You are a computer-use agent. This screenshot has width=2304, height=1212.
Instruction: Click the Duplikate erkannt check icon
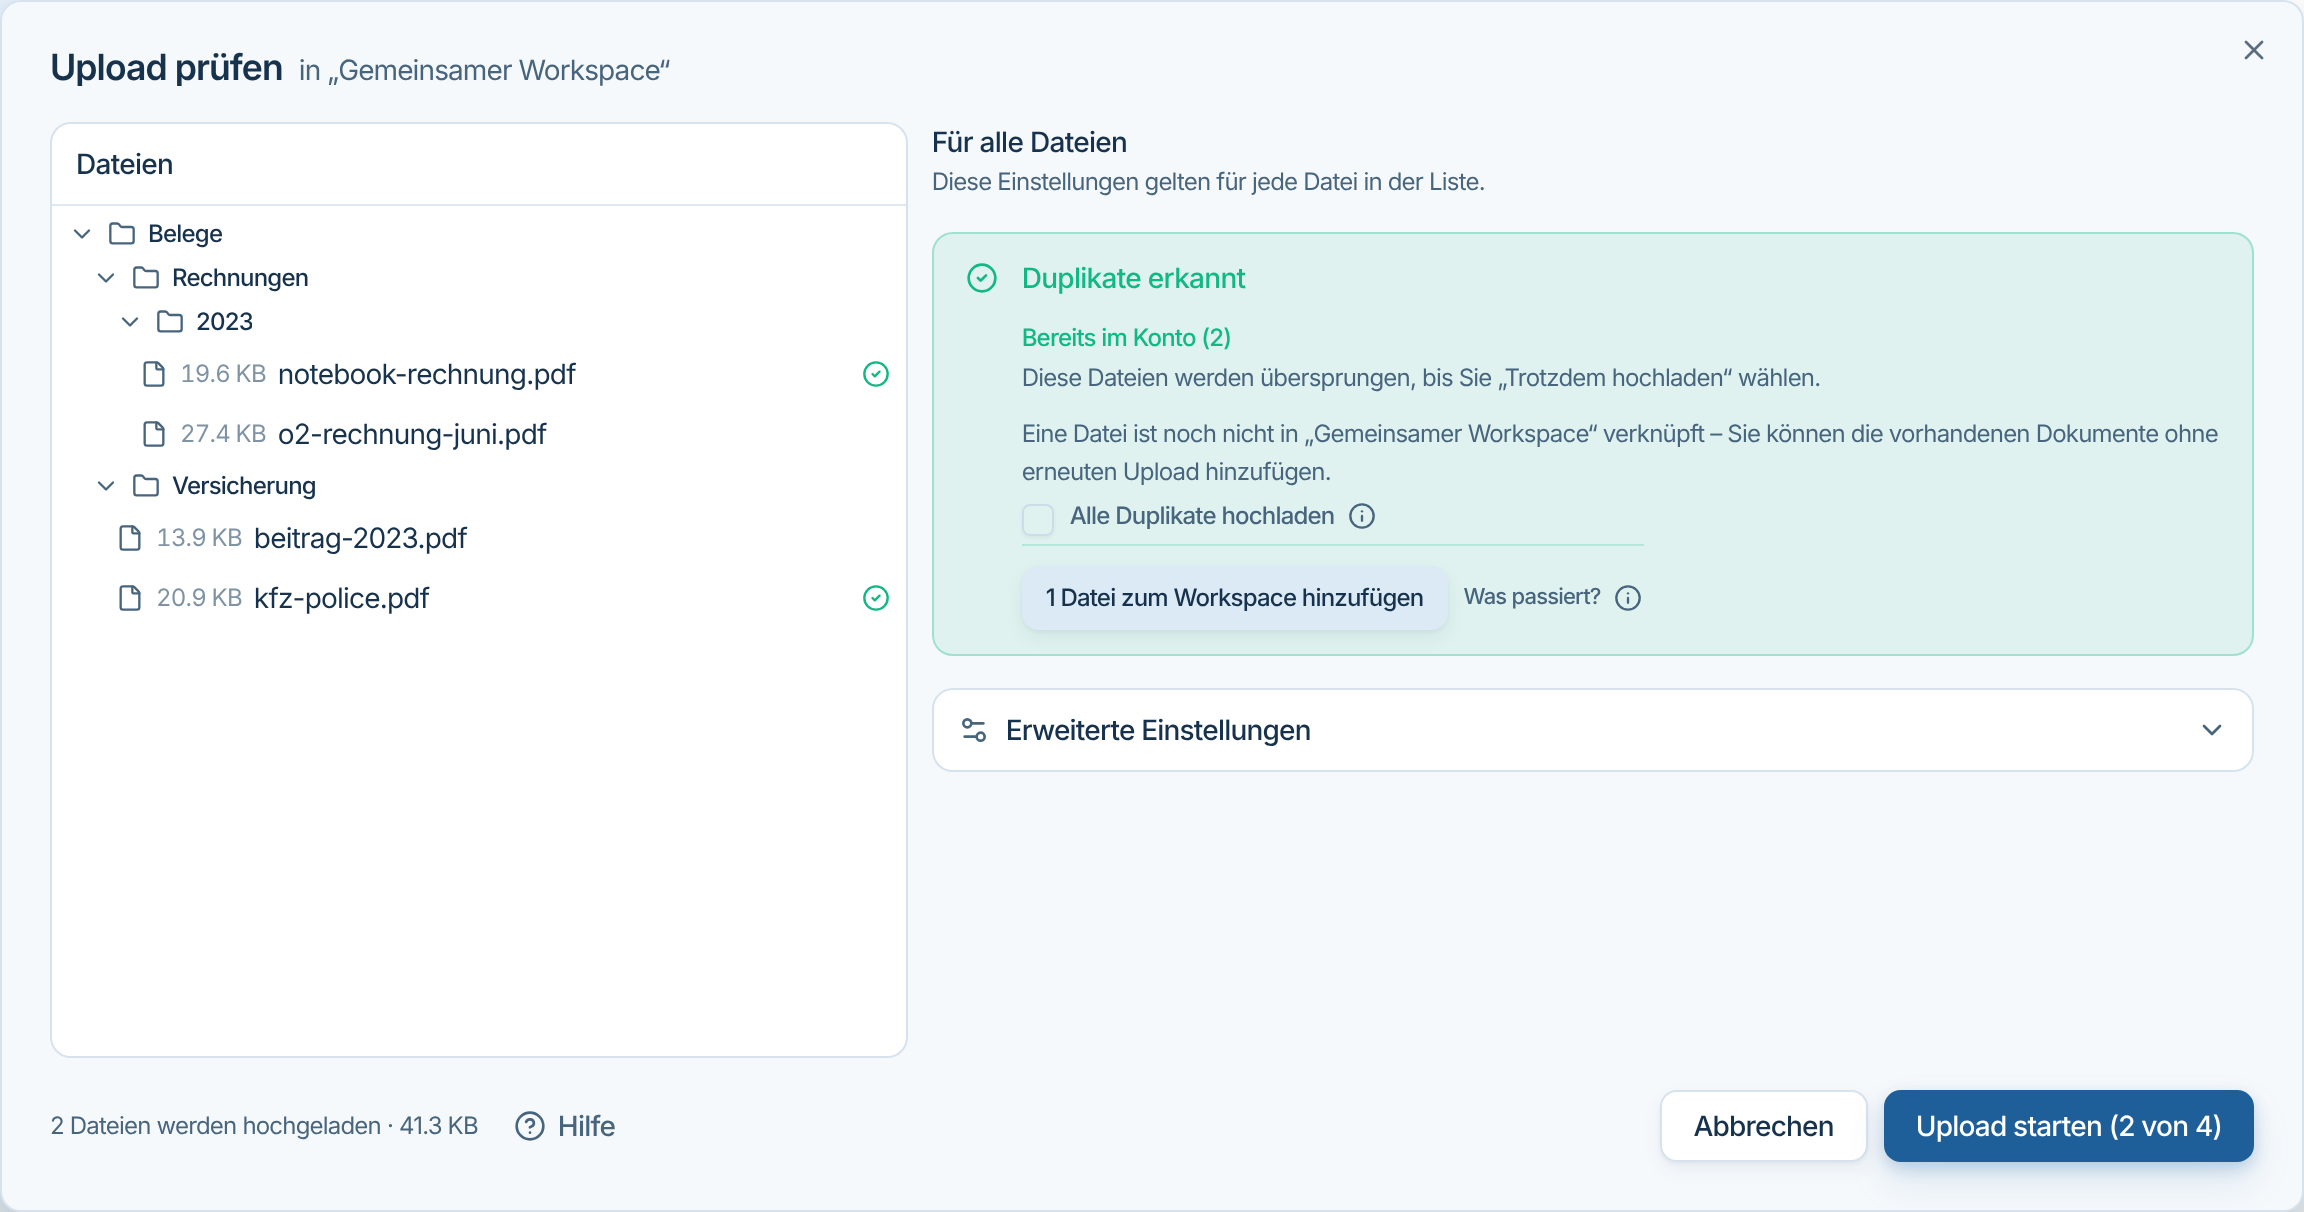[x=982, y=278]
